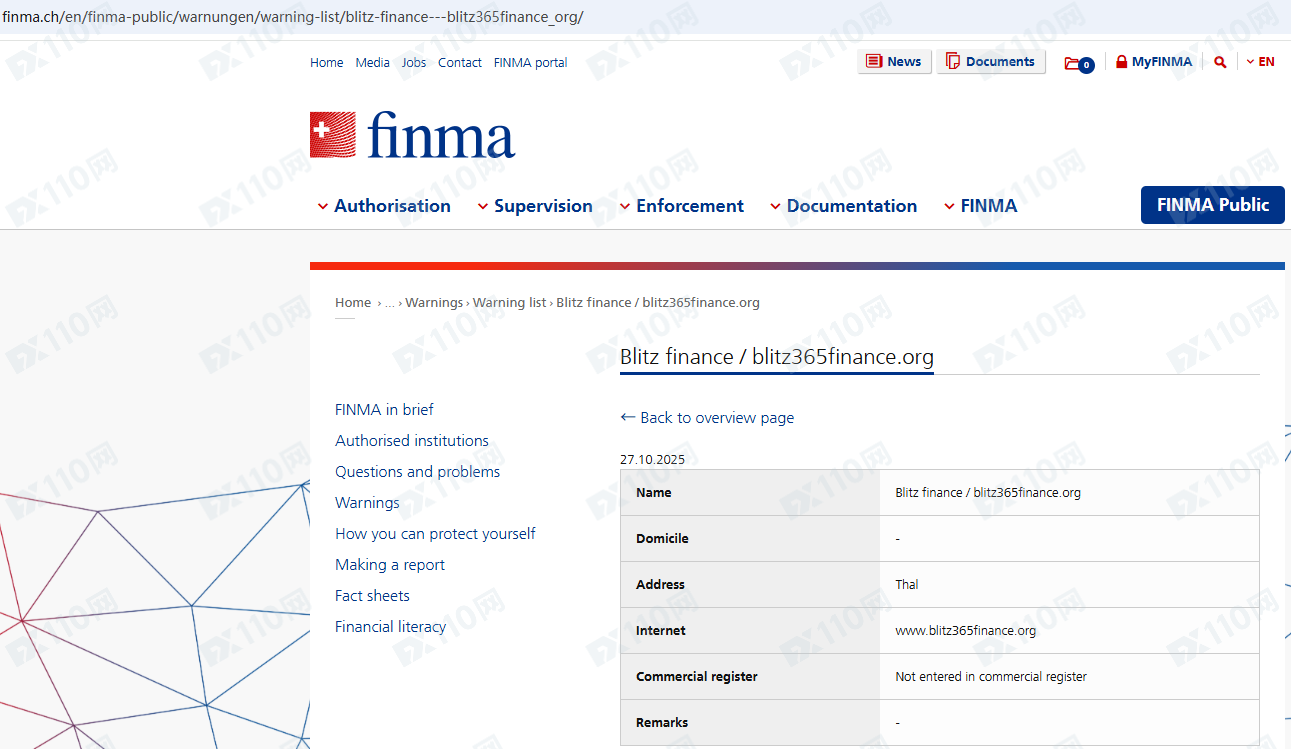Open the watchlist folder icon
The width and height of the screenshot is (1291, 749).
click(1078, 63)
